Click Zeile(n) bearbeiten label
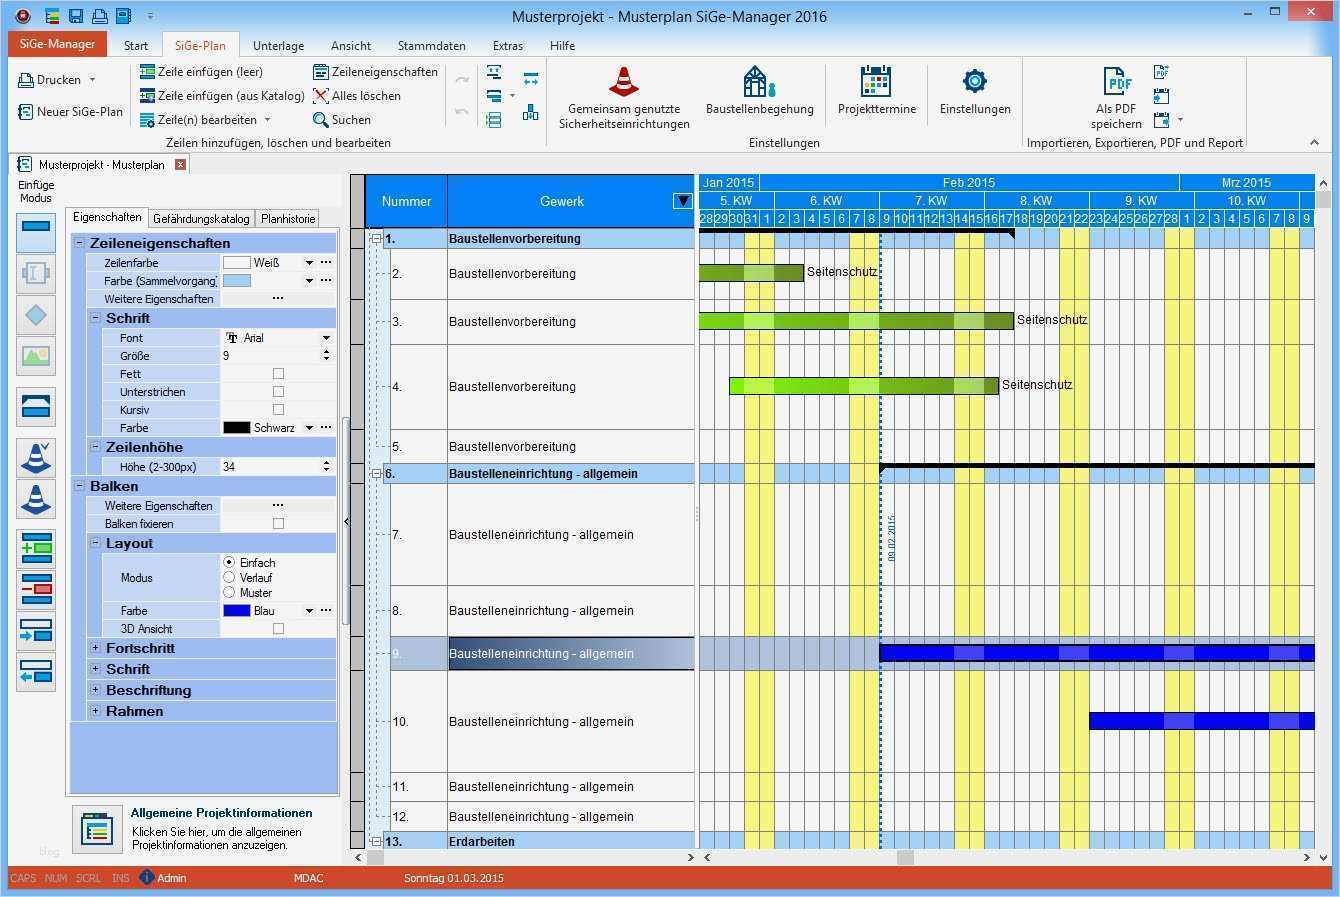Screen dimensions: 1340x897 tap(207, 120)
